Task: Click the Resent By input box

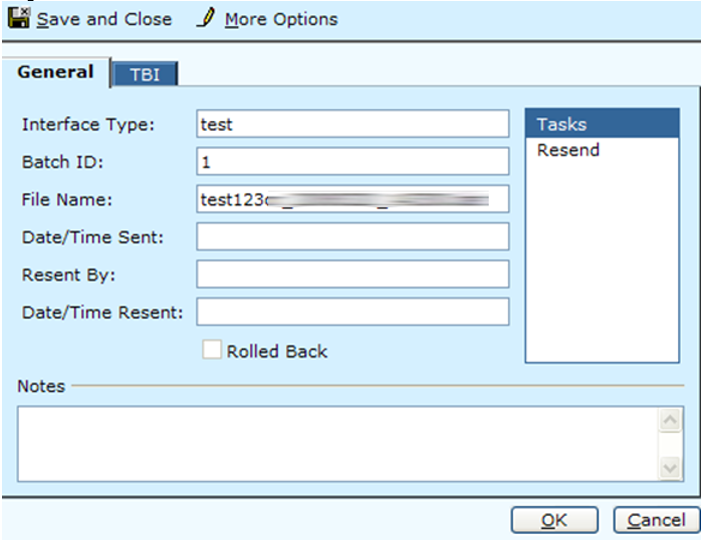Action: (x=353, y=274)
